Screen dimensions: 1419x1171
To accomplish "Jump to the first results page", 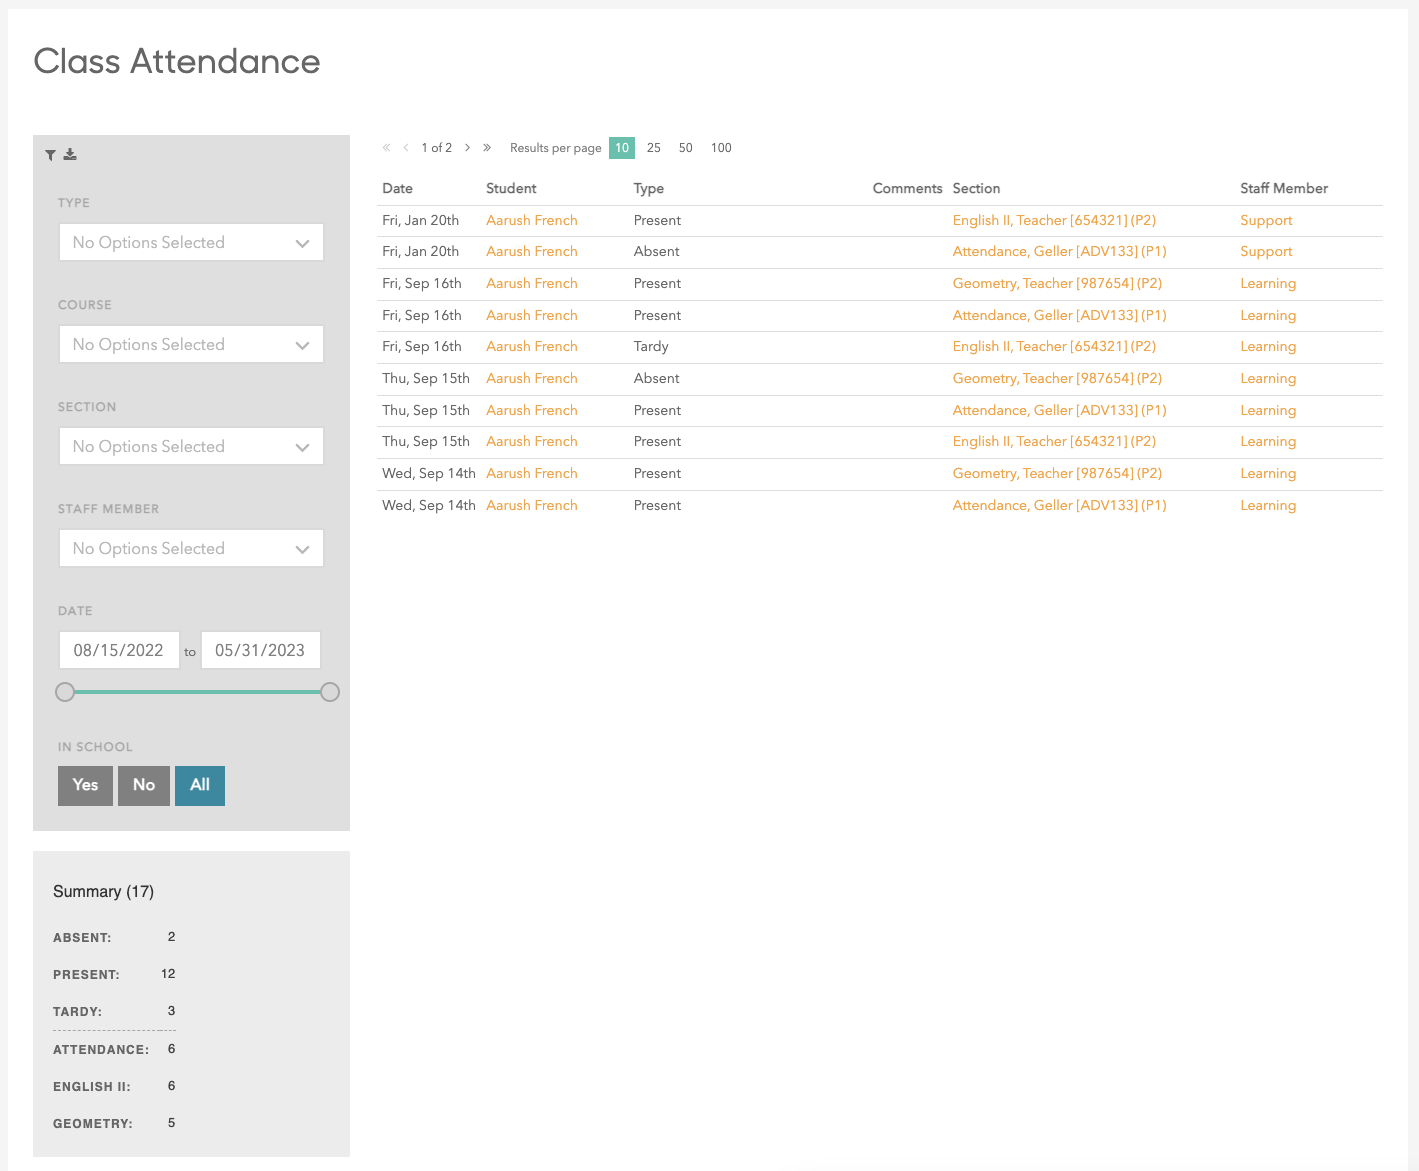I will point(386,148).
